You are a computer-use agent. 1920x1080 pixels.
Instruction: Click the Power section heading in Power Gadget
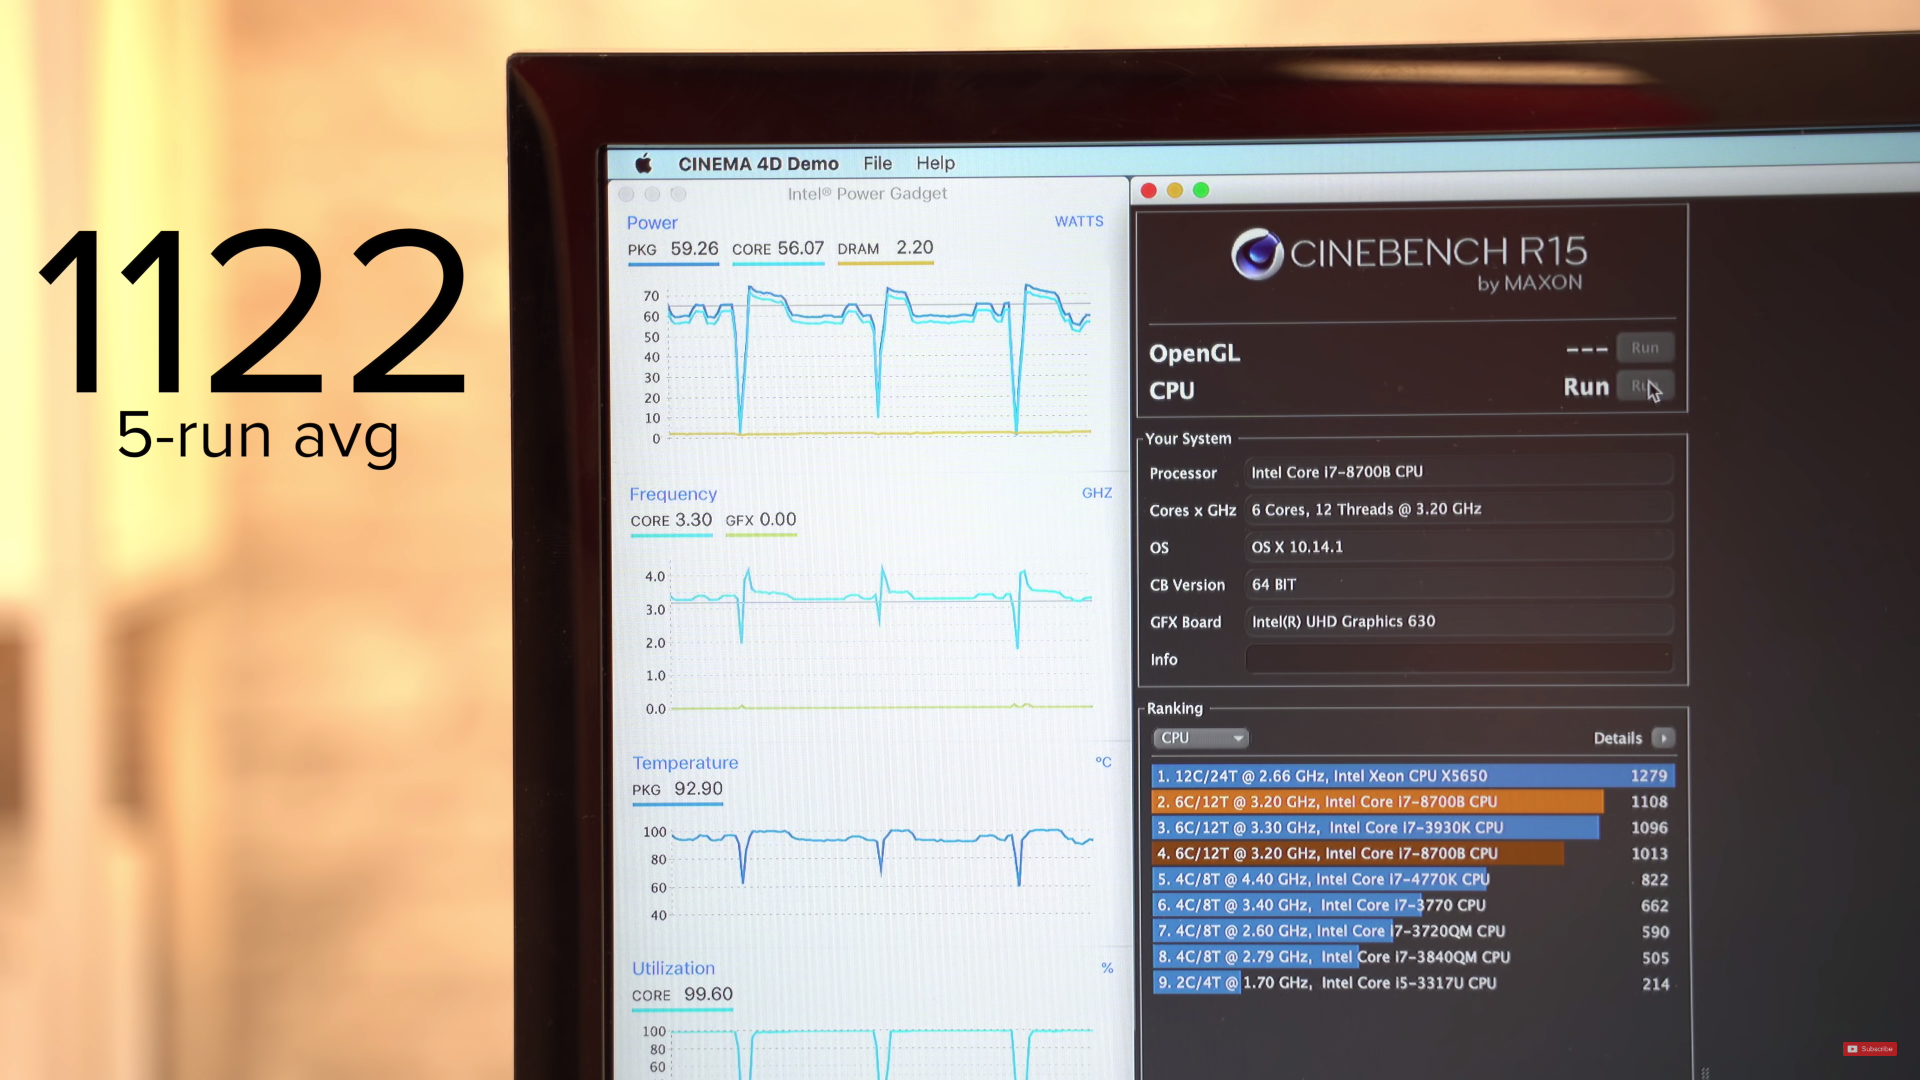point(652,223)
